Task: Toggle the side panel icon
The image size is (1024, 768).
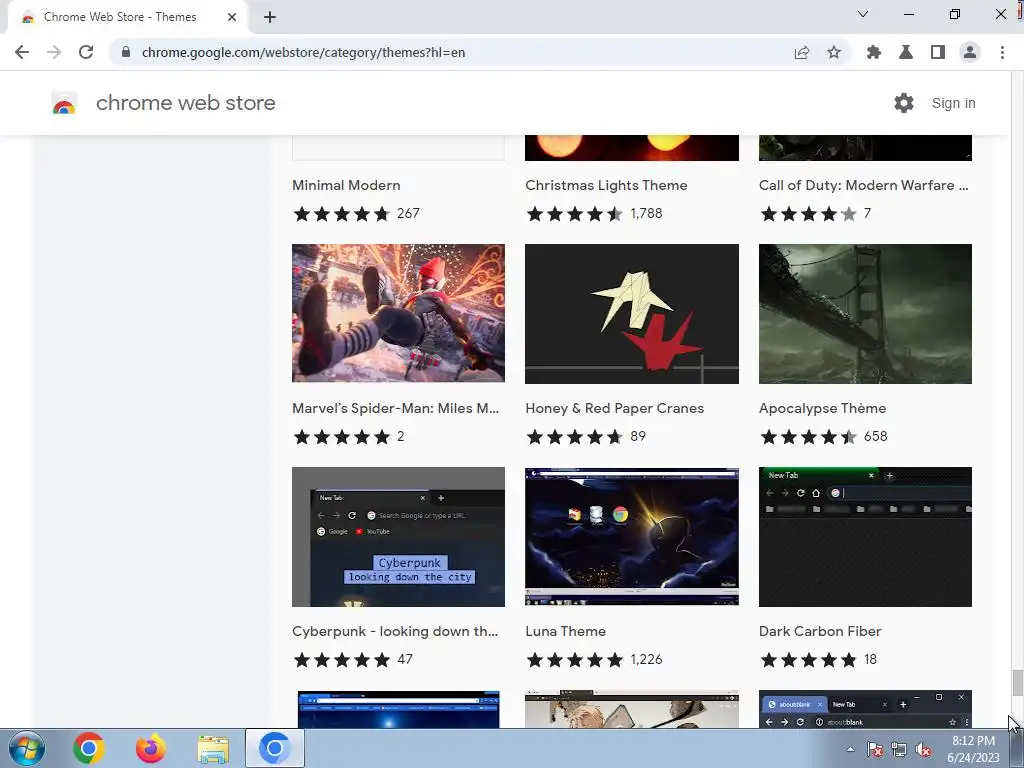Action: pos(938,52)
